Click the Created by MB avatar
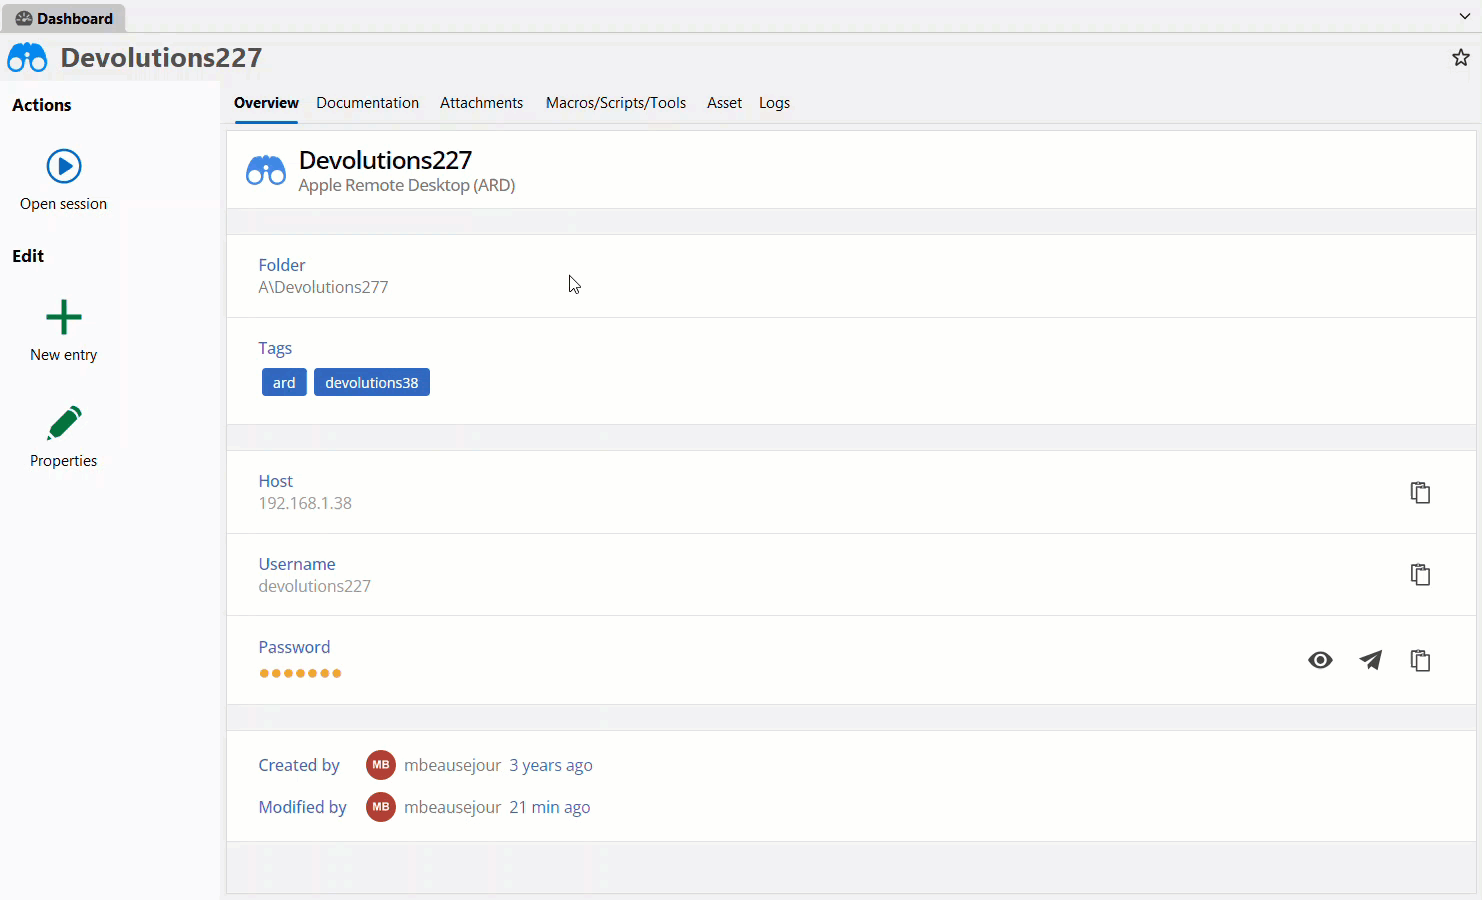This screenshot has height=900, width=1482. (381, 765)
